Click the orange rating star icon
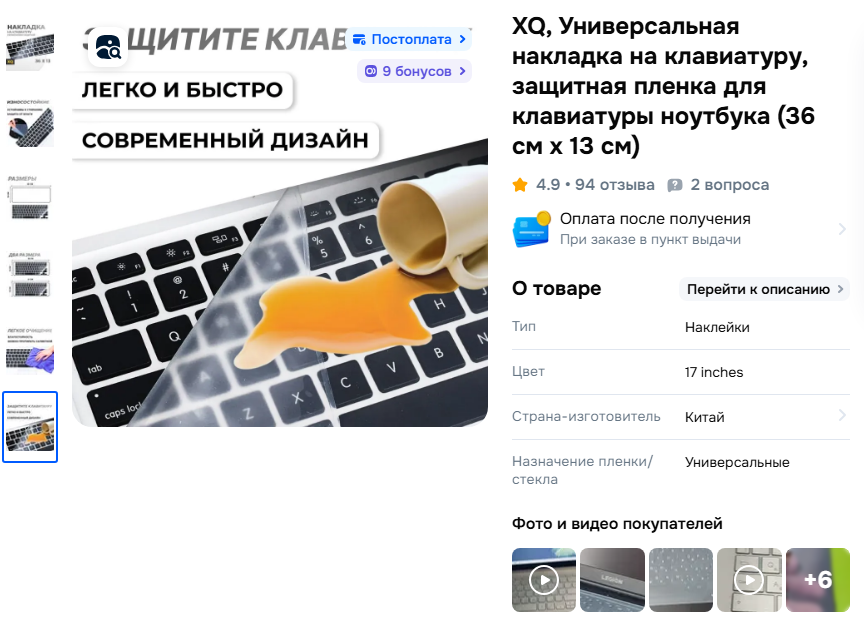 tap(520, 185)
